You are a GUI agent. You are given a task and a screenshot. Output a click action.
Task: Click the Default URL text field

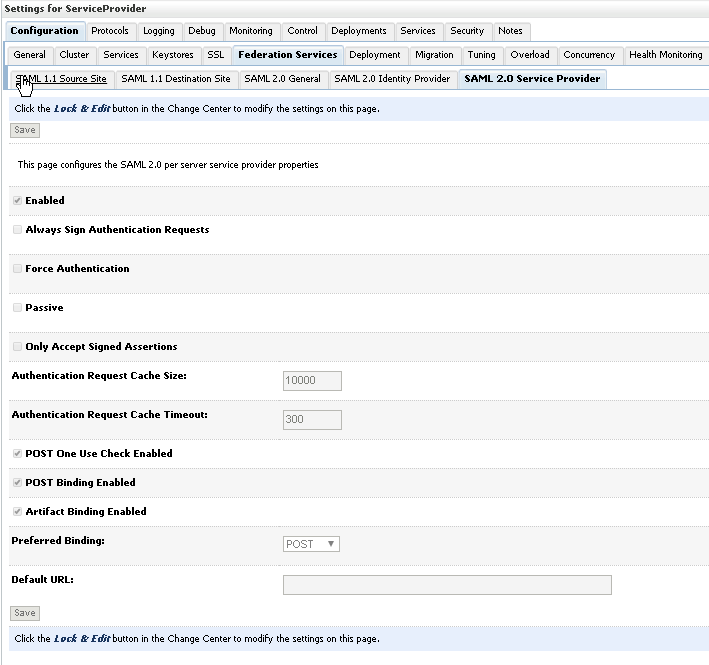point(447,585)
